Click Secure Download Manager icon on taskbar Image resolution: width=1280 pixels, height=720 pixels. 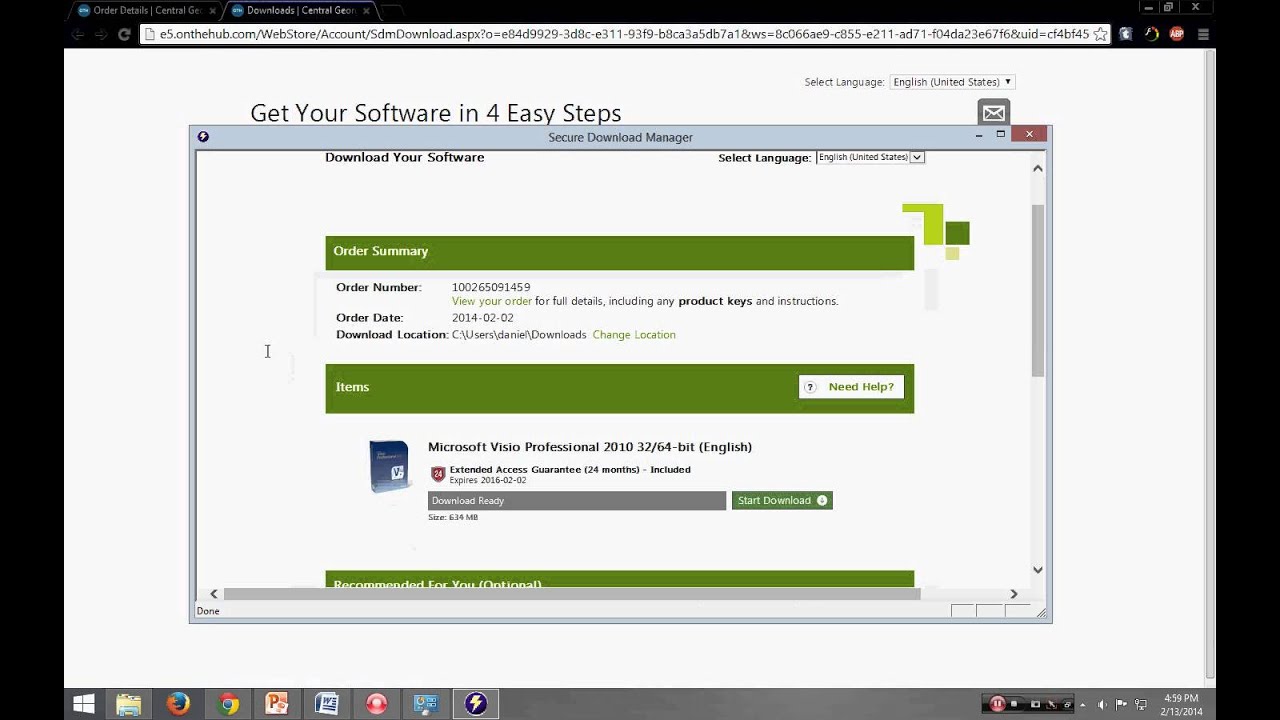pos(475,704)
